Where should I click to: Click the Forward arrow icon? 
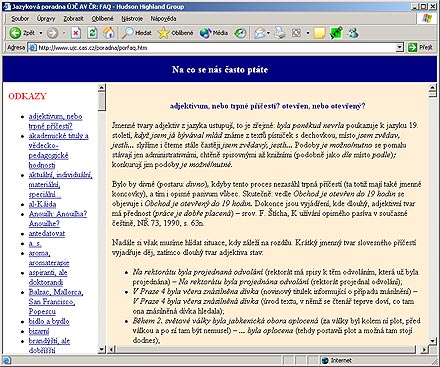coord(52,33)
